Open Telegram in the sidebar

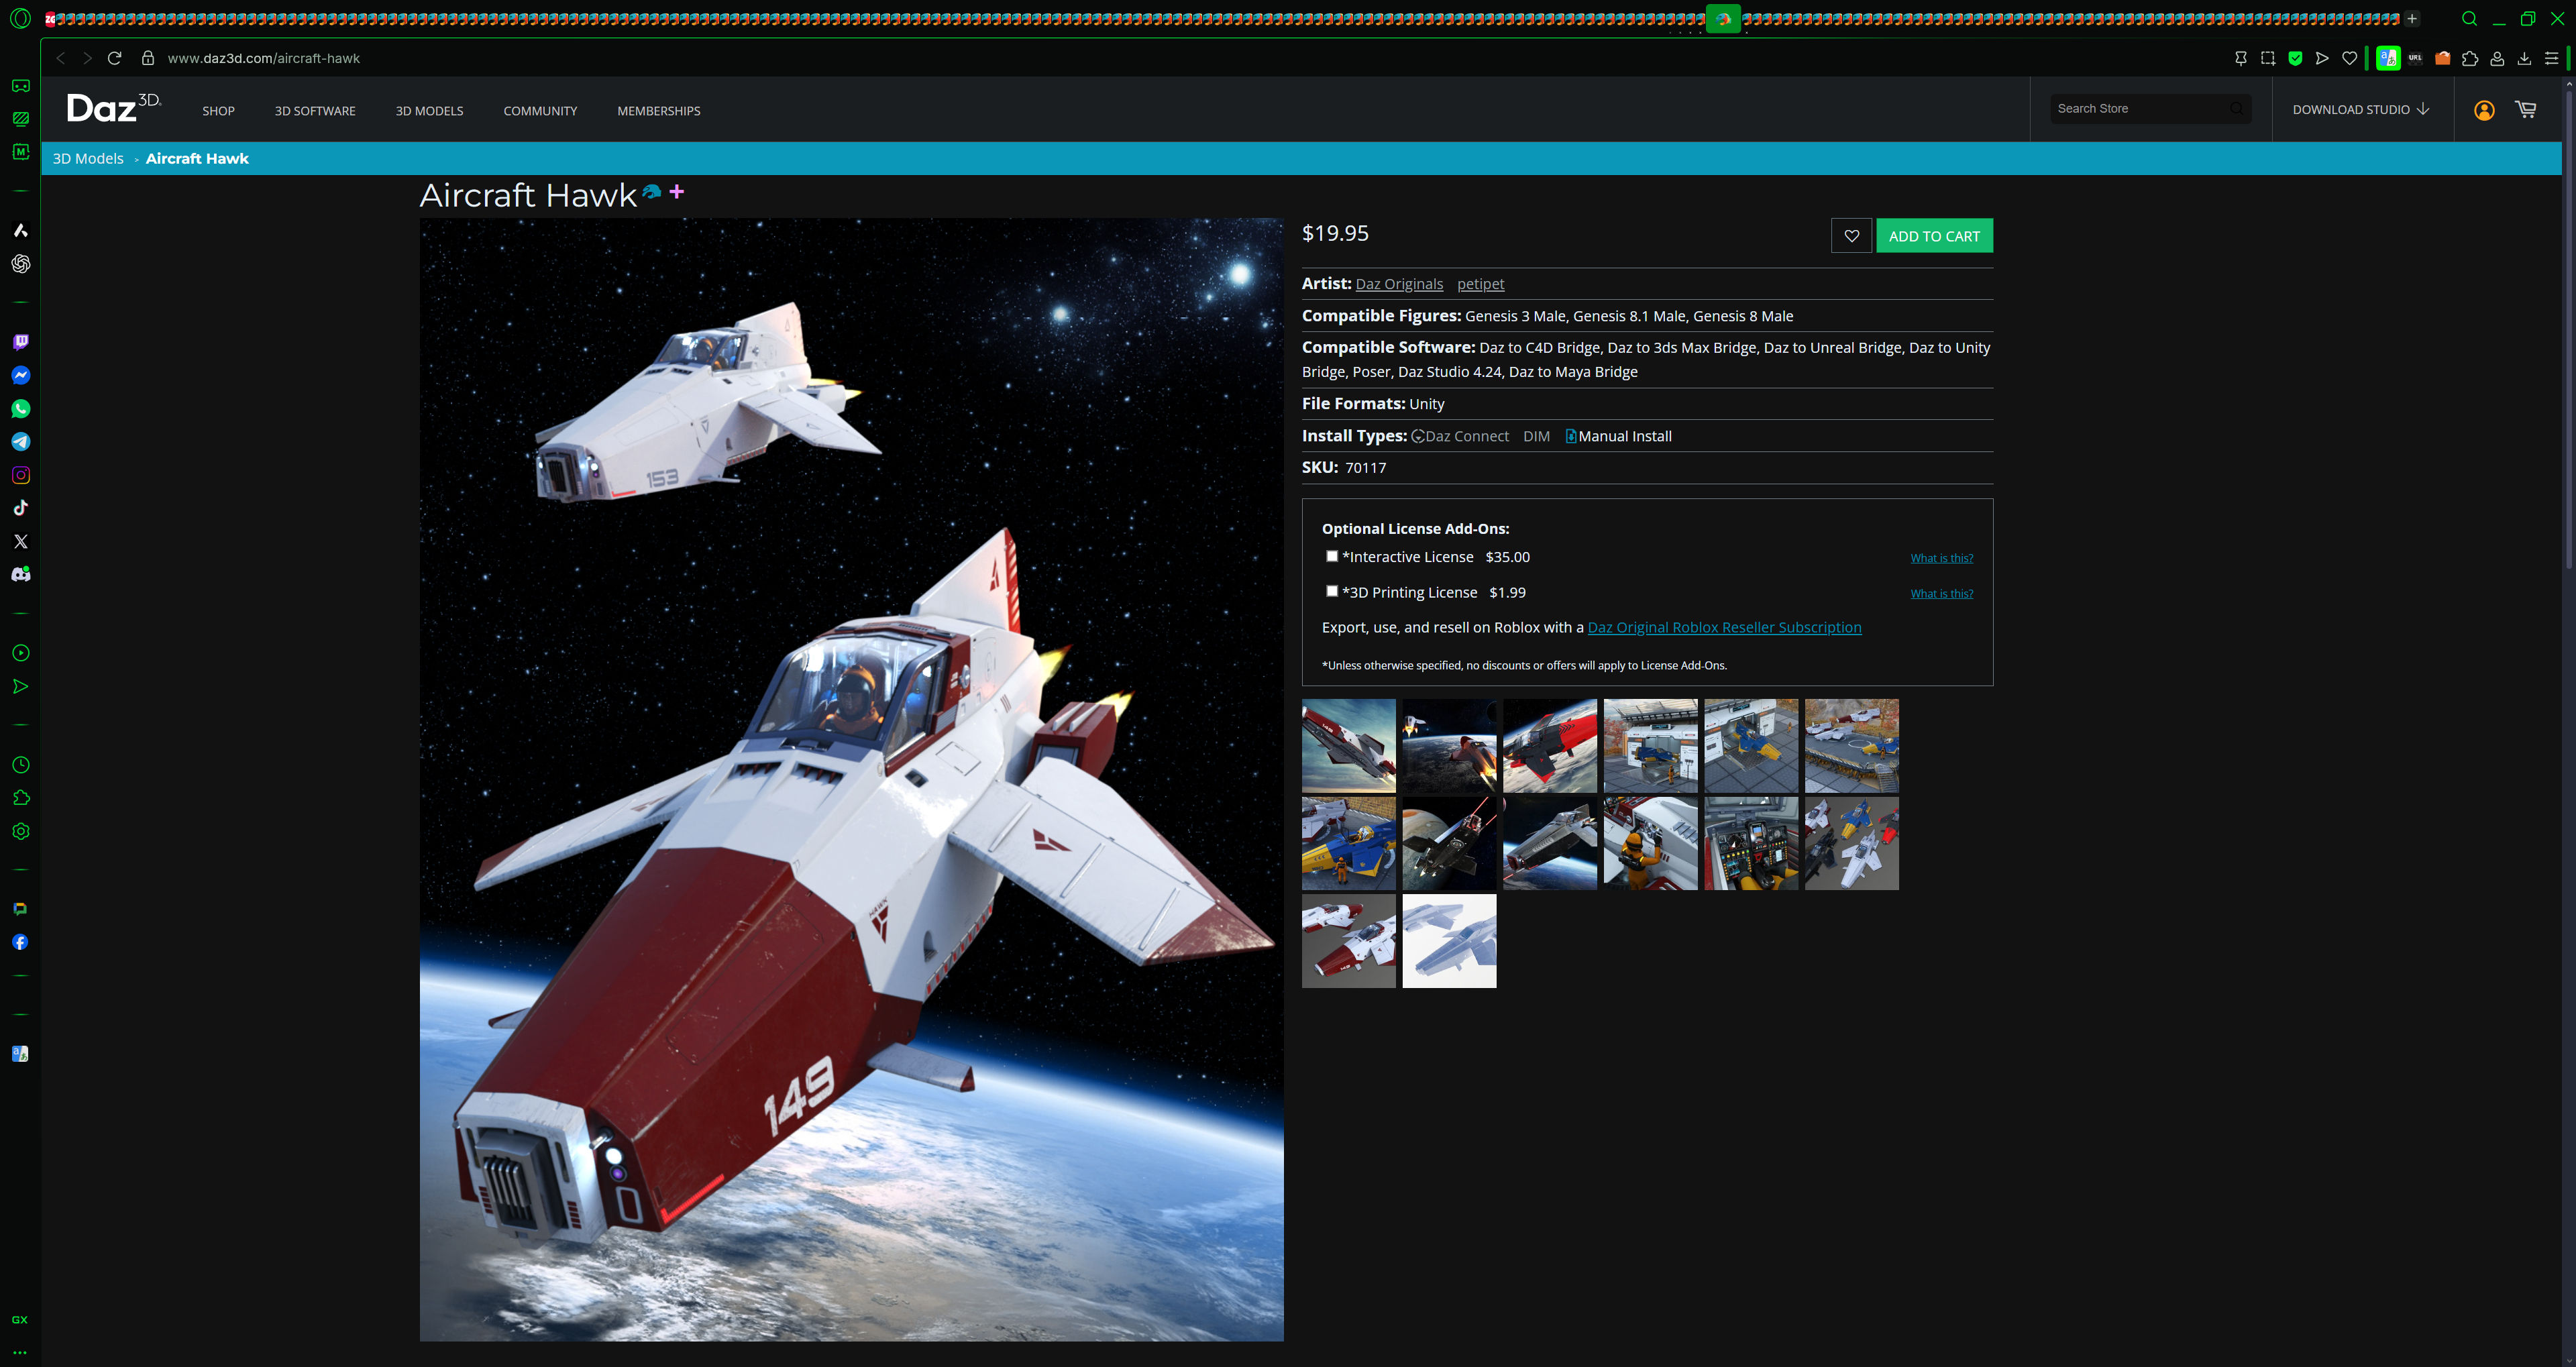coord(21,441)
